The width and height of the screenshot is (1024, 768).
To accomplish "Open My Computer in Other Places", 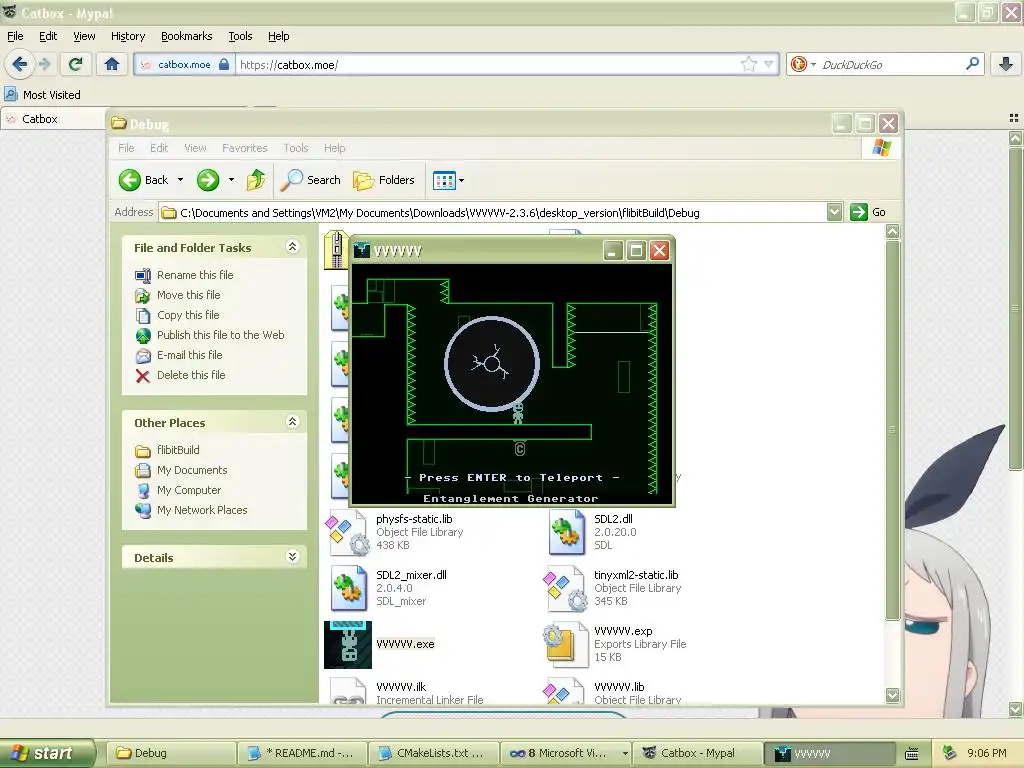I will point(189,490).
